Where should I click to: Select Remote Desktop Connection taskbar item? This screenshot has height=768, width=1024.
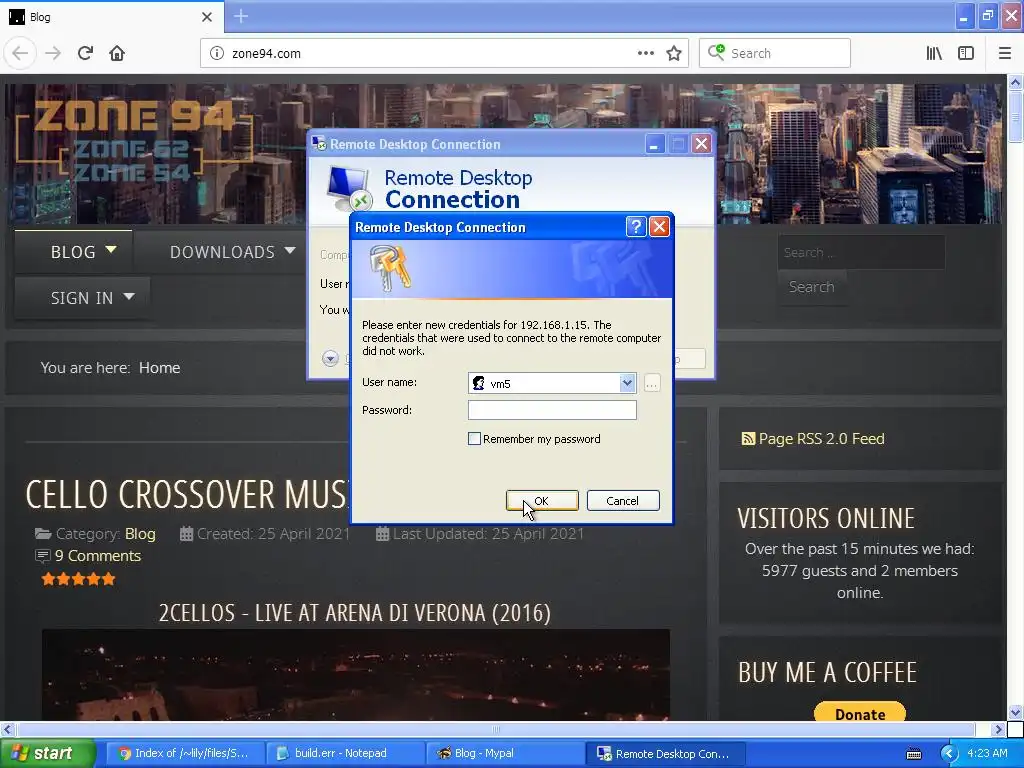pyautogui.click(x=666, y=754)
